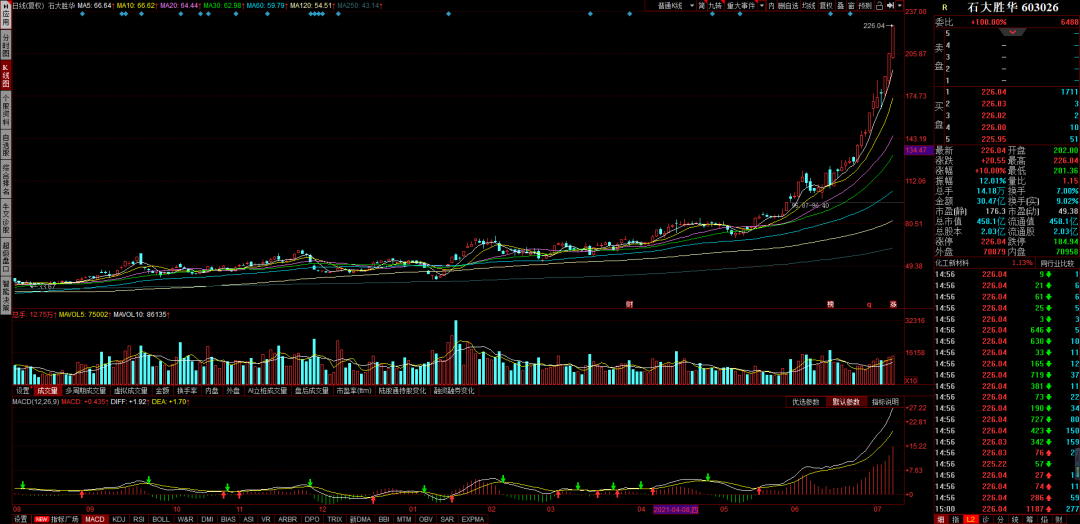The height and width of the screenshot is (524, 1080).
Task: Click the 2021-04-08 date marker on timeline
Action: point(676,510)
